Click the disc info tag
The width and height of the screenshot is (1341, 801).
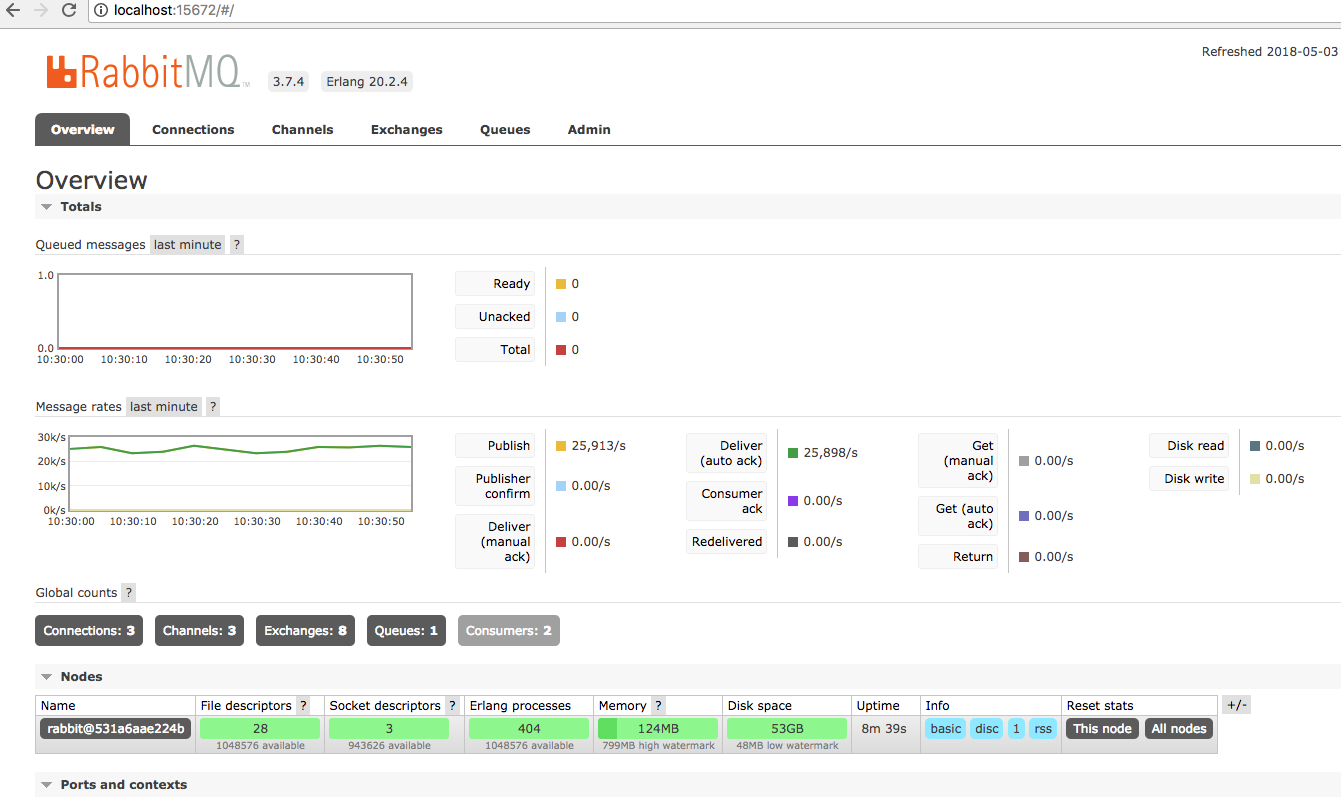pos(987,728)
